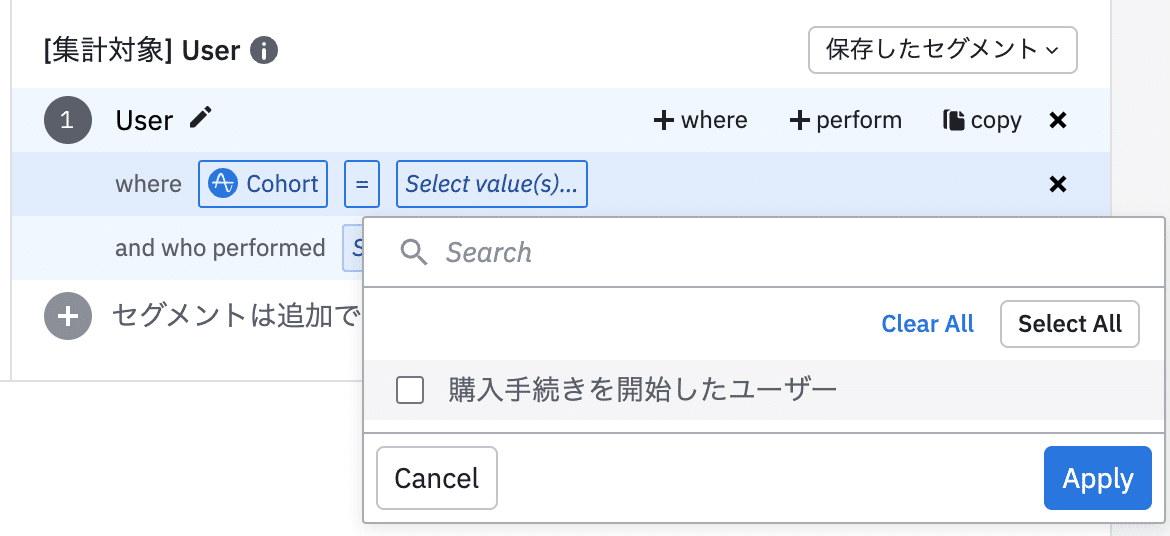Click the Clear All link

pos(927,324)
